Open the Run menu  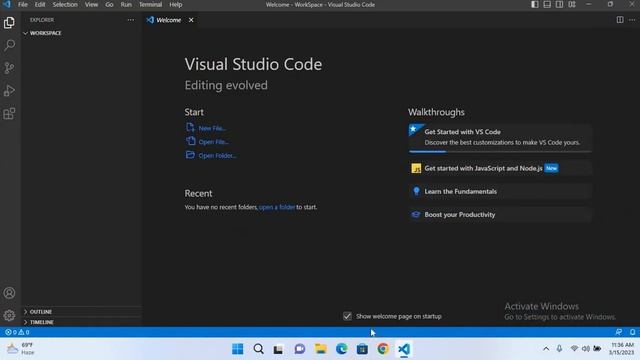[x=126, y=4]
